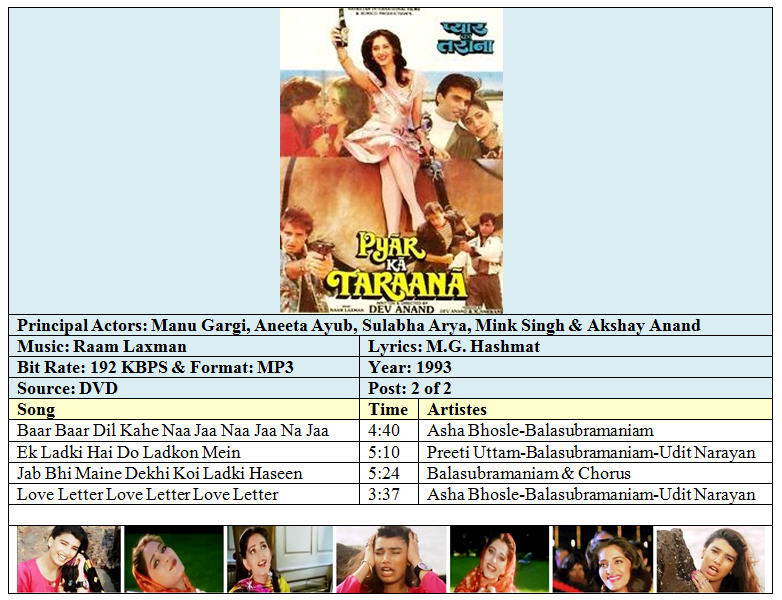Click 'Year: 1993' cell
The width and height of the screenshot is (782, 600).
566,367
